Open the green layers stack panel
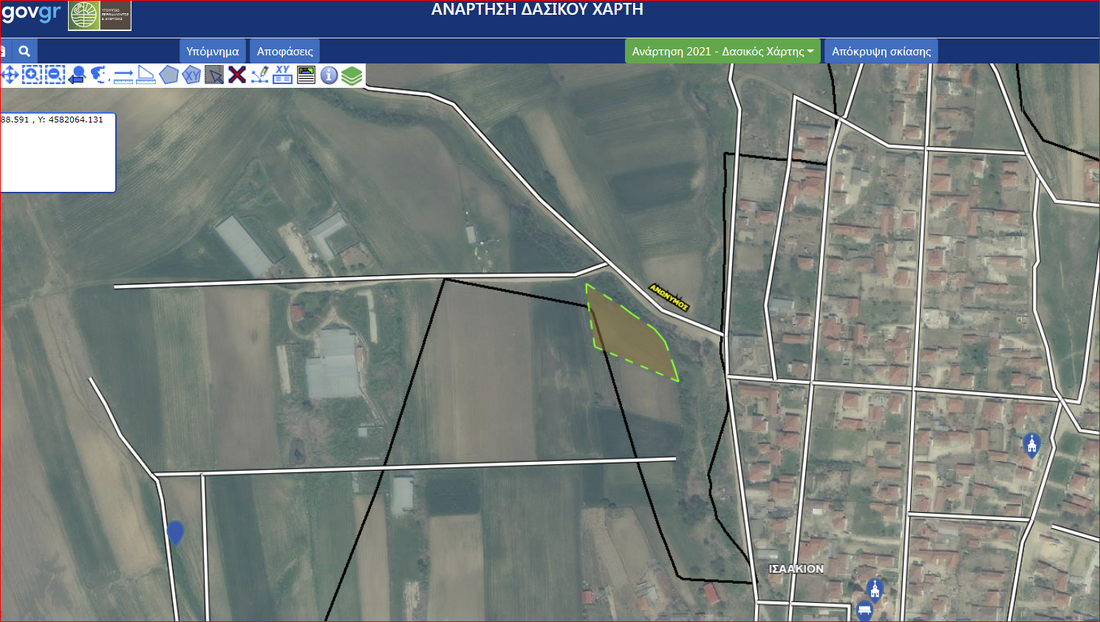 (350, 75)
